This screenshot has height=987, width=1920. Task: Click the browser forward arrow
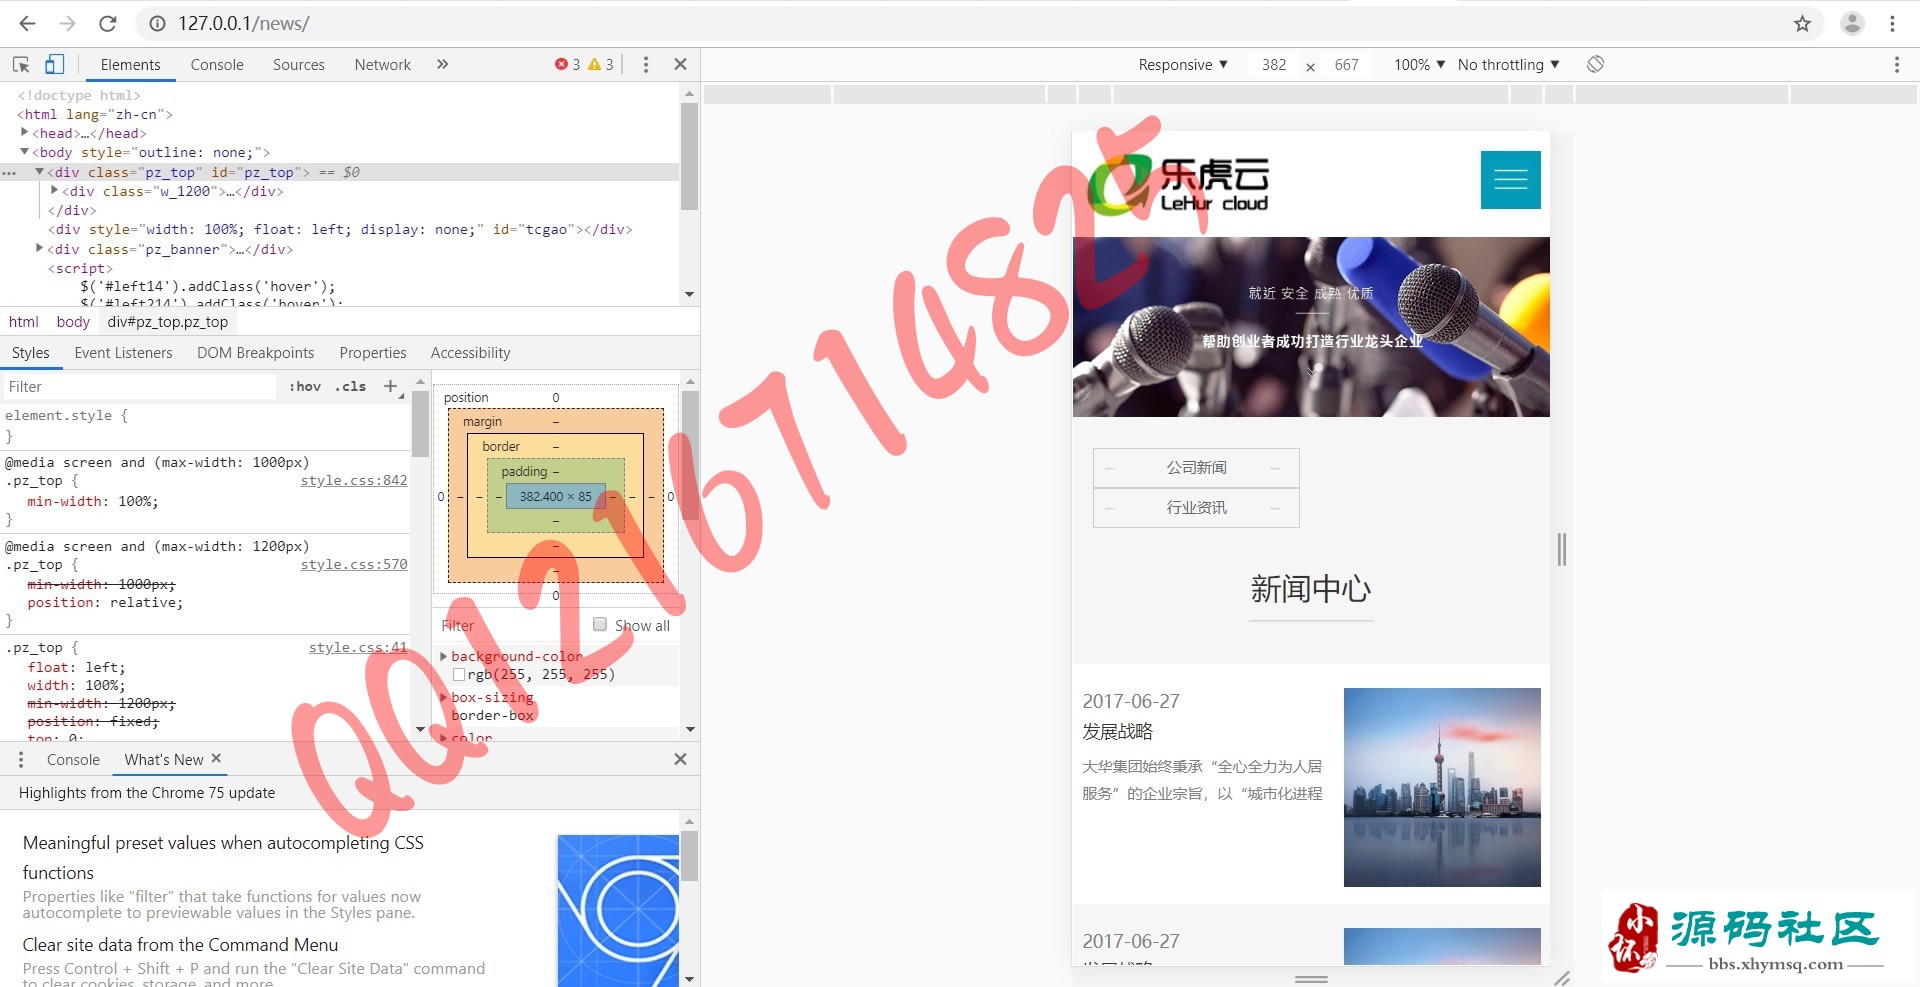click(x=67, y=23)
